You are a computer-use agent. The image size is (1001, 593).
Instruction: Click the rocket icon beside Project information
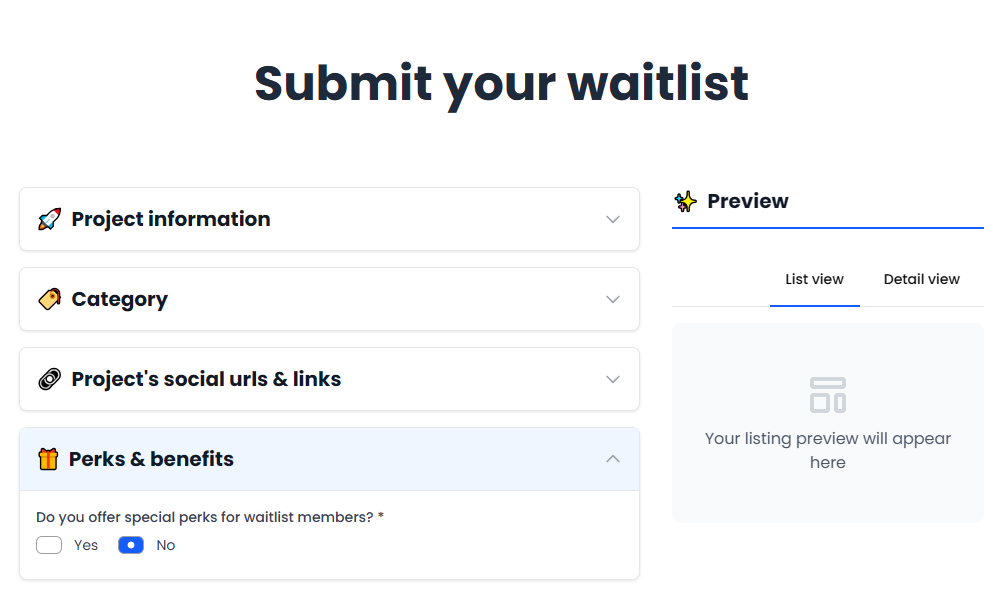(x=49, y=219)
